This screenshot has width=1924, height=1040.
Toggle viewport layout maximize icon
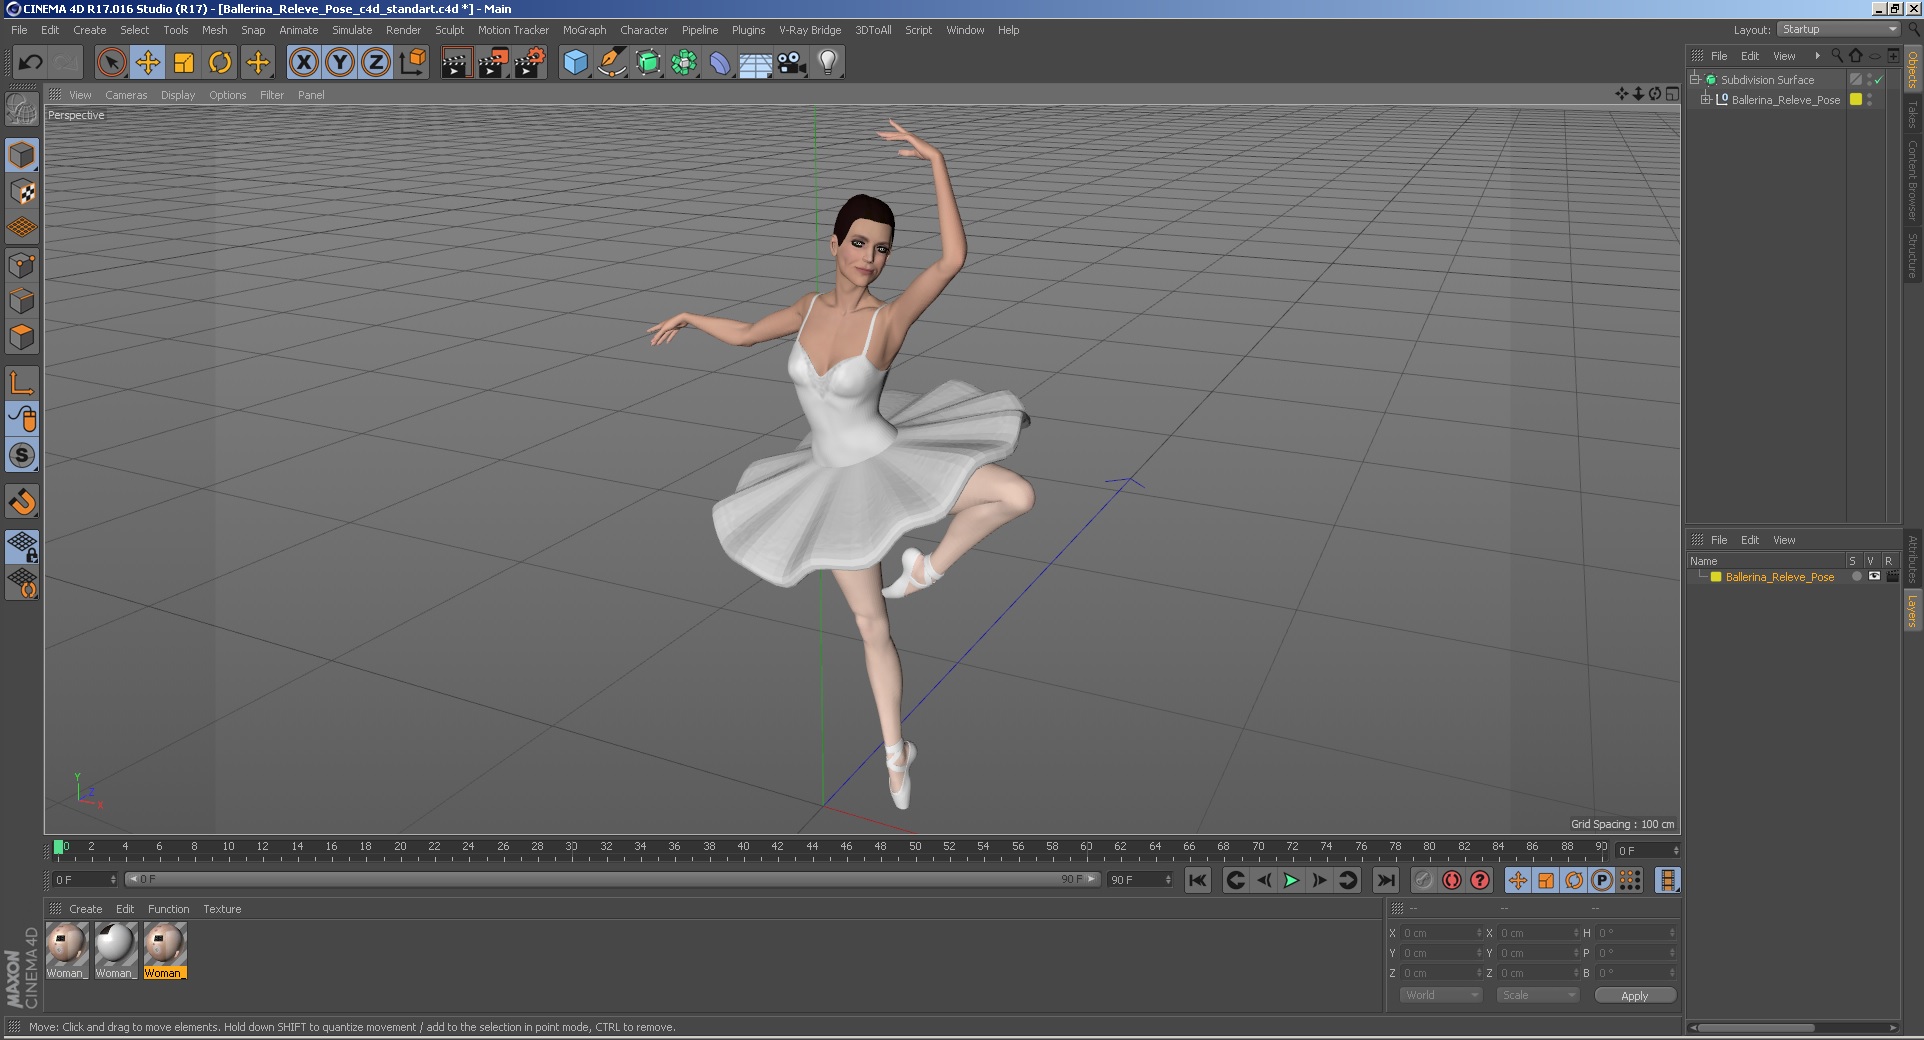(1672, 94)
